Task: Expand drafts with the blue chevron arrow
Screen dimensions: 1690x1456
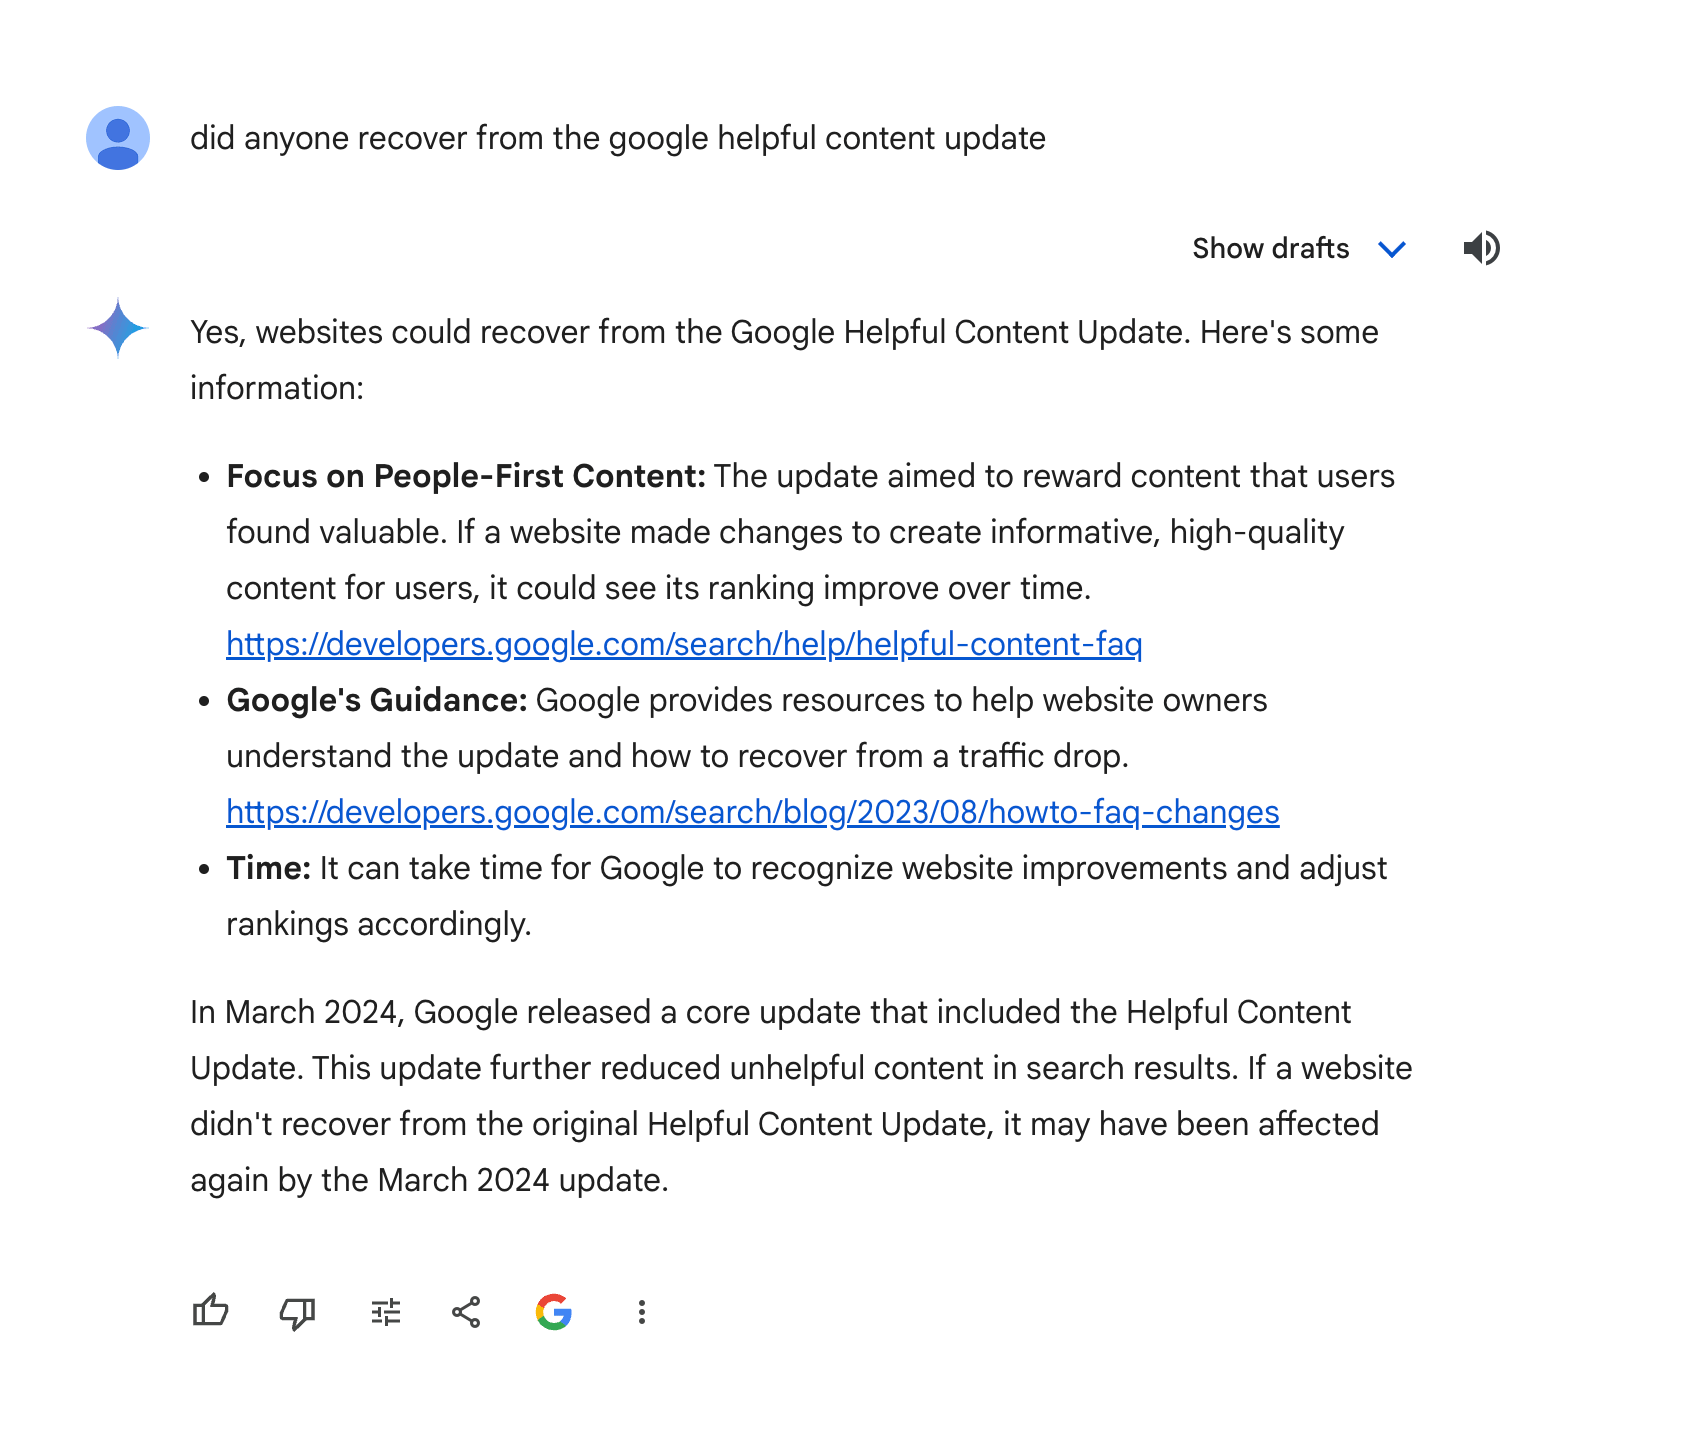Action: coord(1391,248)
